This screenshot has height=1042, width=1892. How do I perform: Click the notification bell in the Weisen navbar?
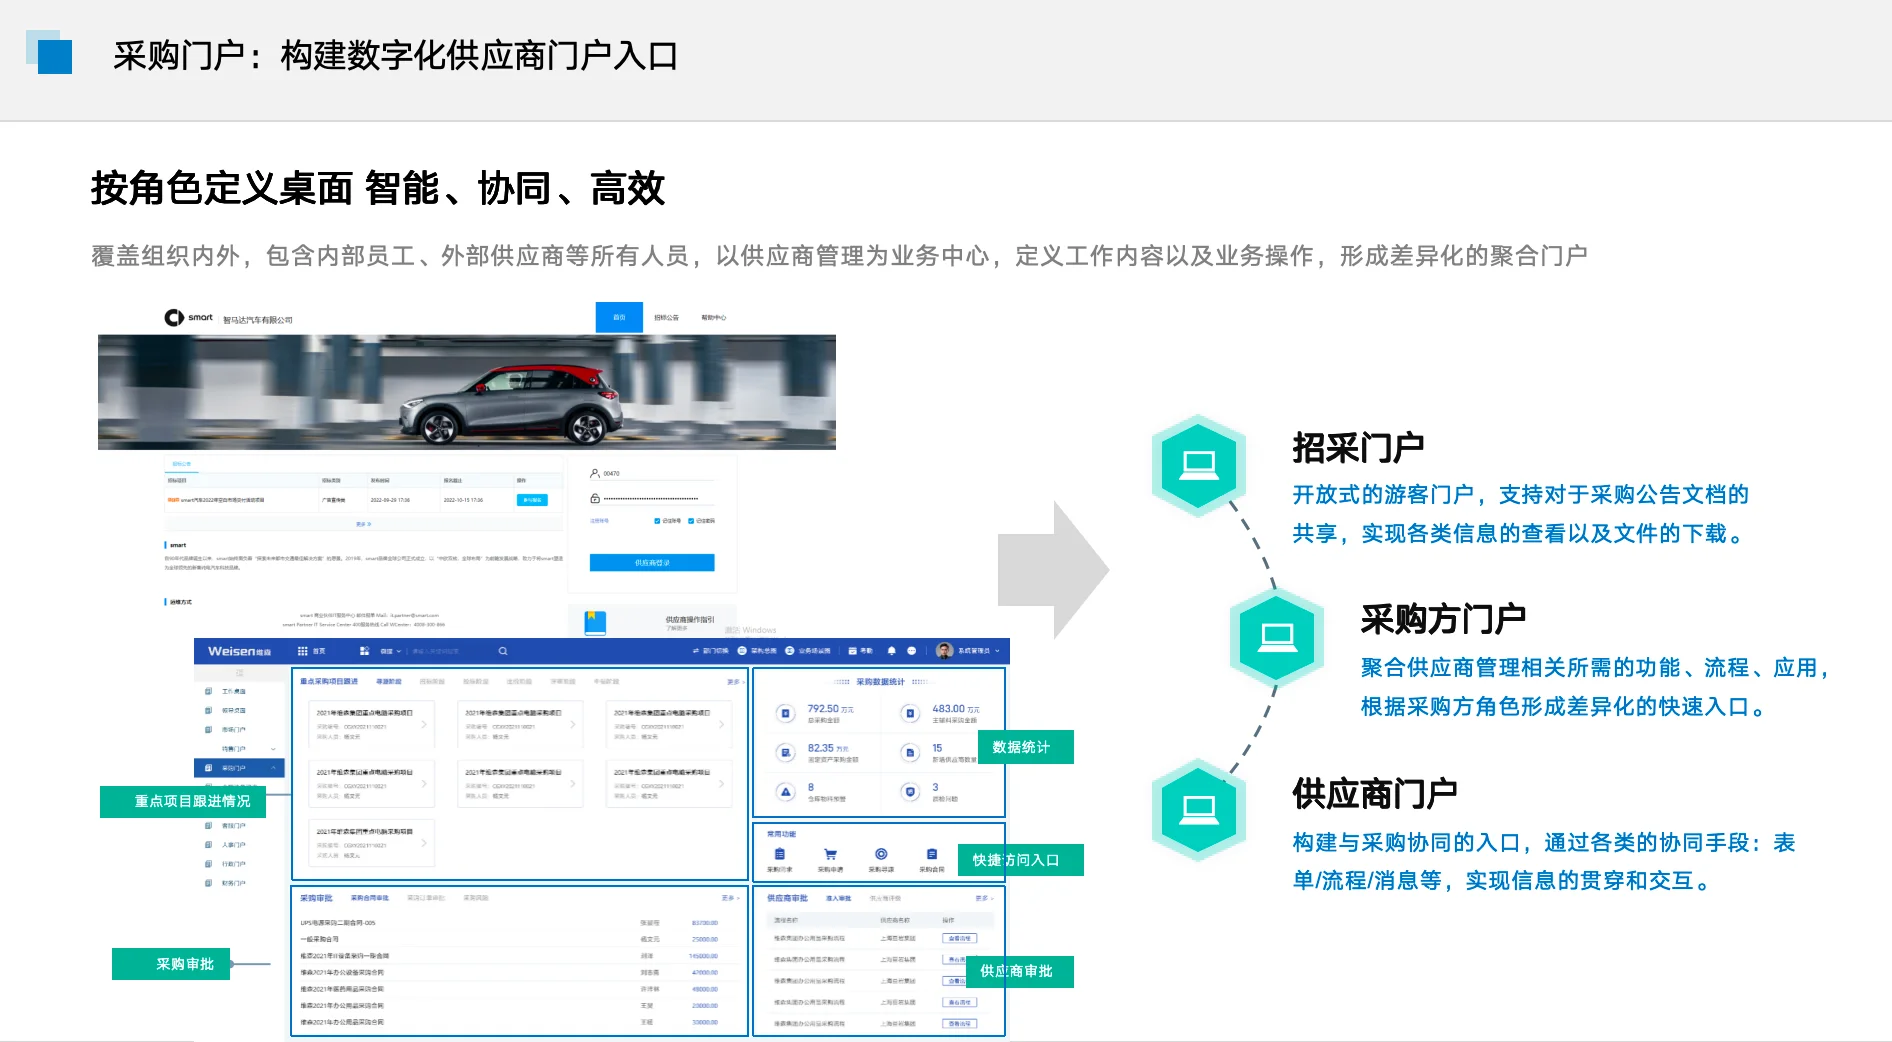[892, 651]
